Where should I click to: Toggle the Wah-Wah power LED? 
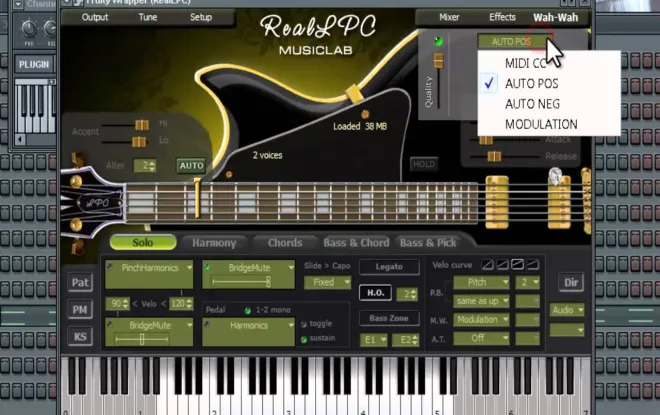pos(439,41)
